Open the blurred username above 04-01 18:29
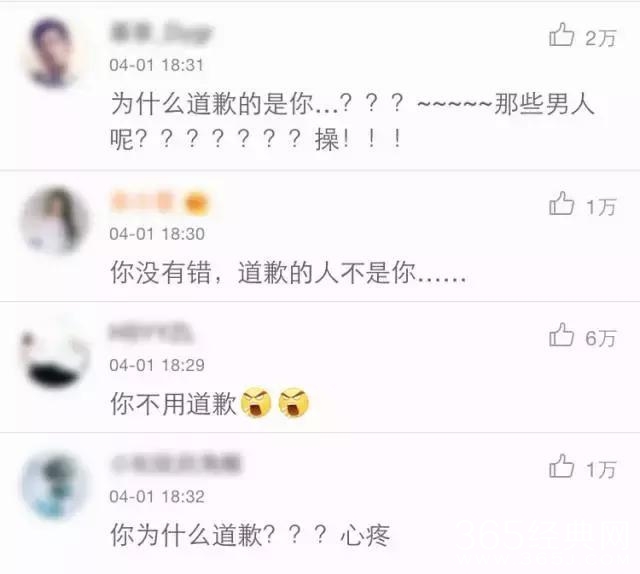 pos(151,333)
